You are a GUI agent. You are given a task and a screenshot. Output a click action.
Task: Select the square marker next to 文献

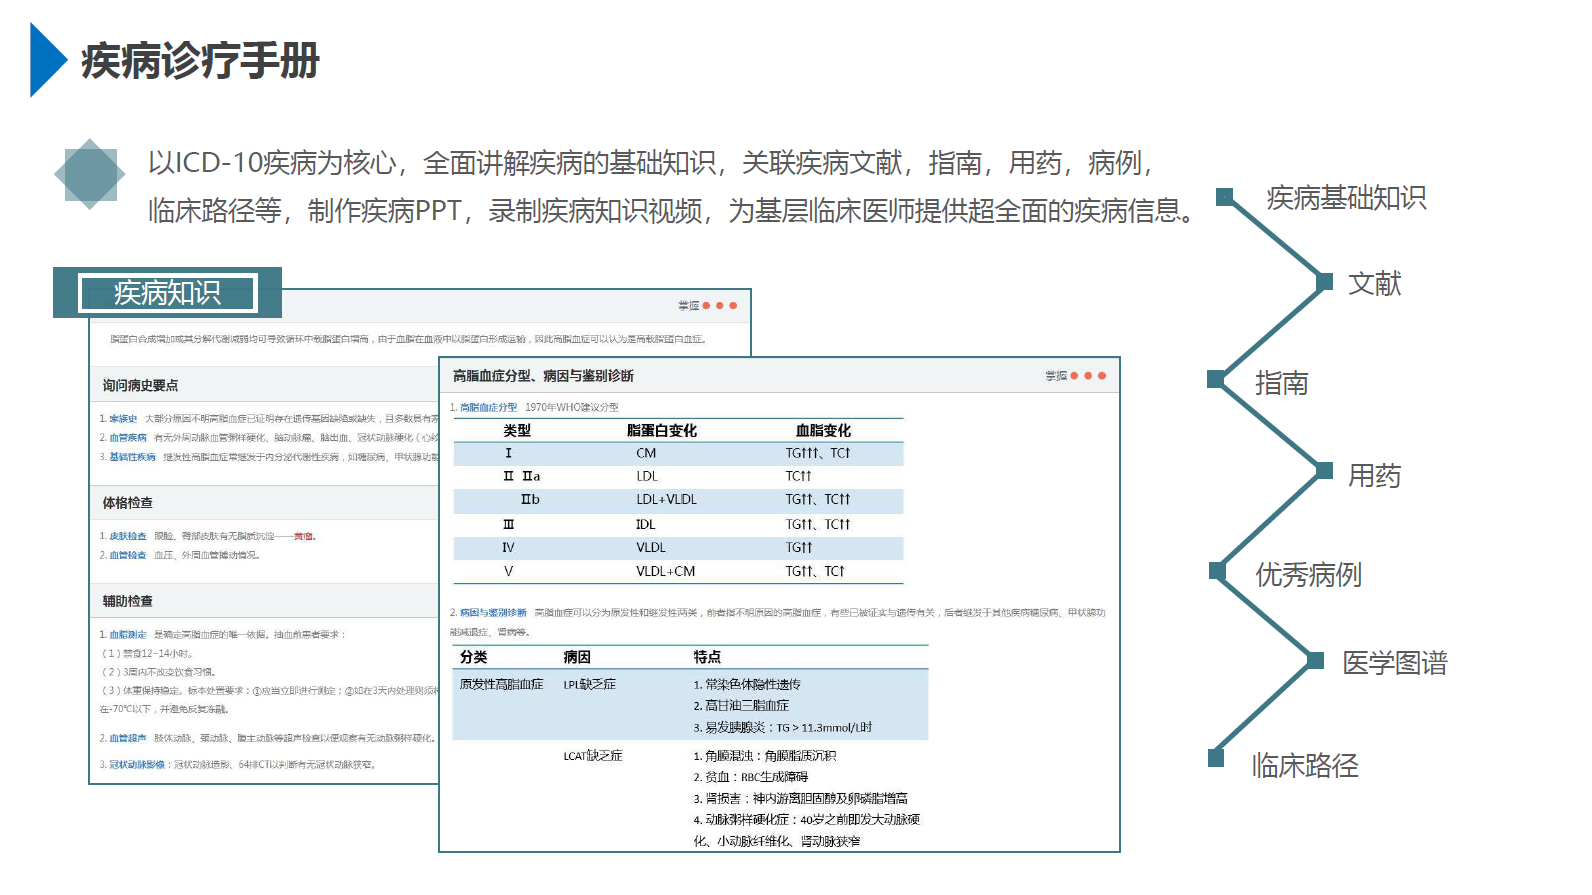point(1324,281)
